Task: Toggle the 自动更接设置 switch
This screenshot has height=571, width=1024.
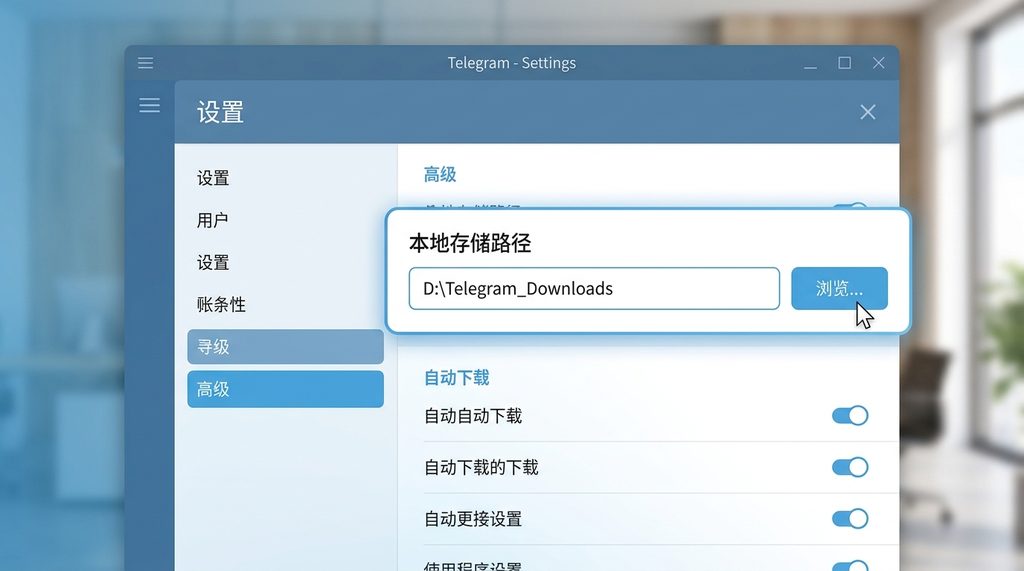Action: tap(850, 519)
